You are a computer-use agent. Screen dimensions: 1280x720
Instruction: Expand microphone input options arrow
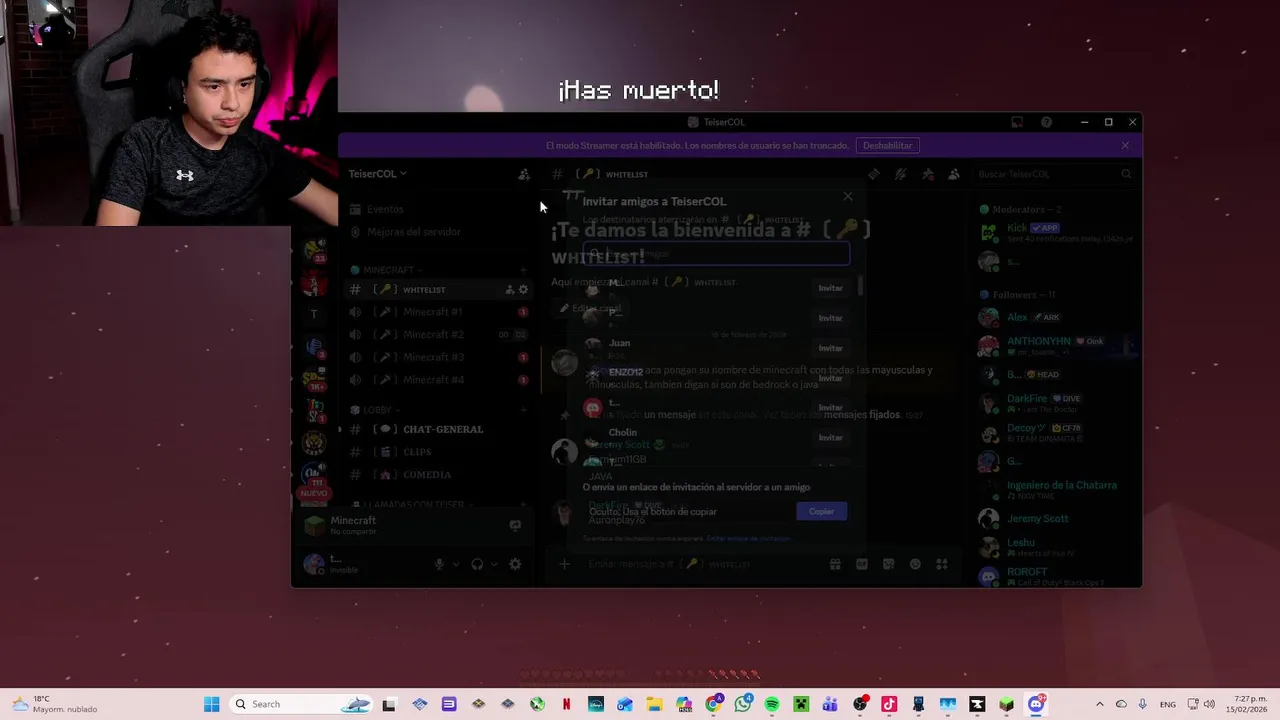tap(456, 565)
